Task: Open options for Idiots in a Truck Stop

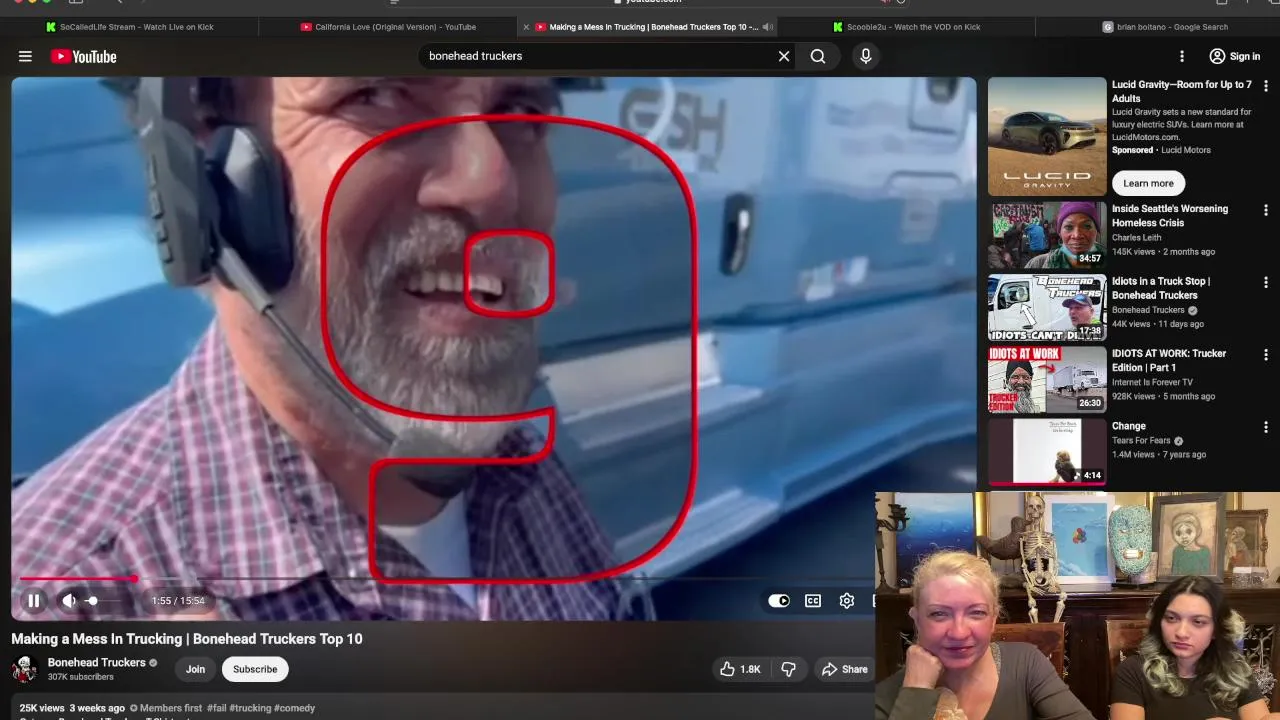Action: (1266, 283)
